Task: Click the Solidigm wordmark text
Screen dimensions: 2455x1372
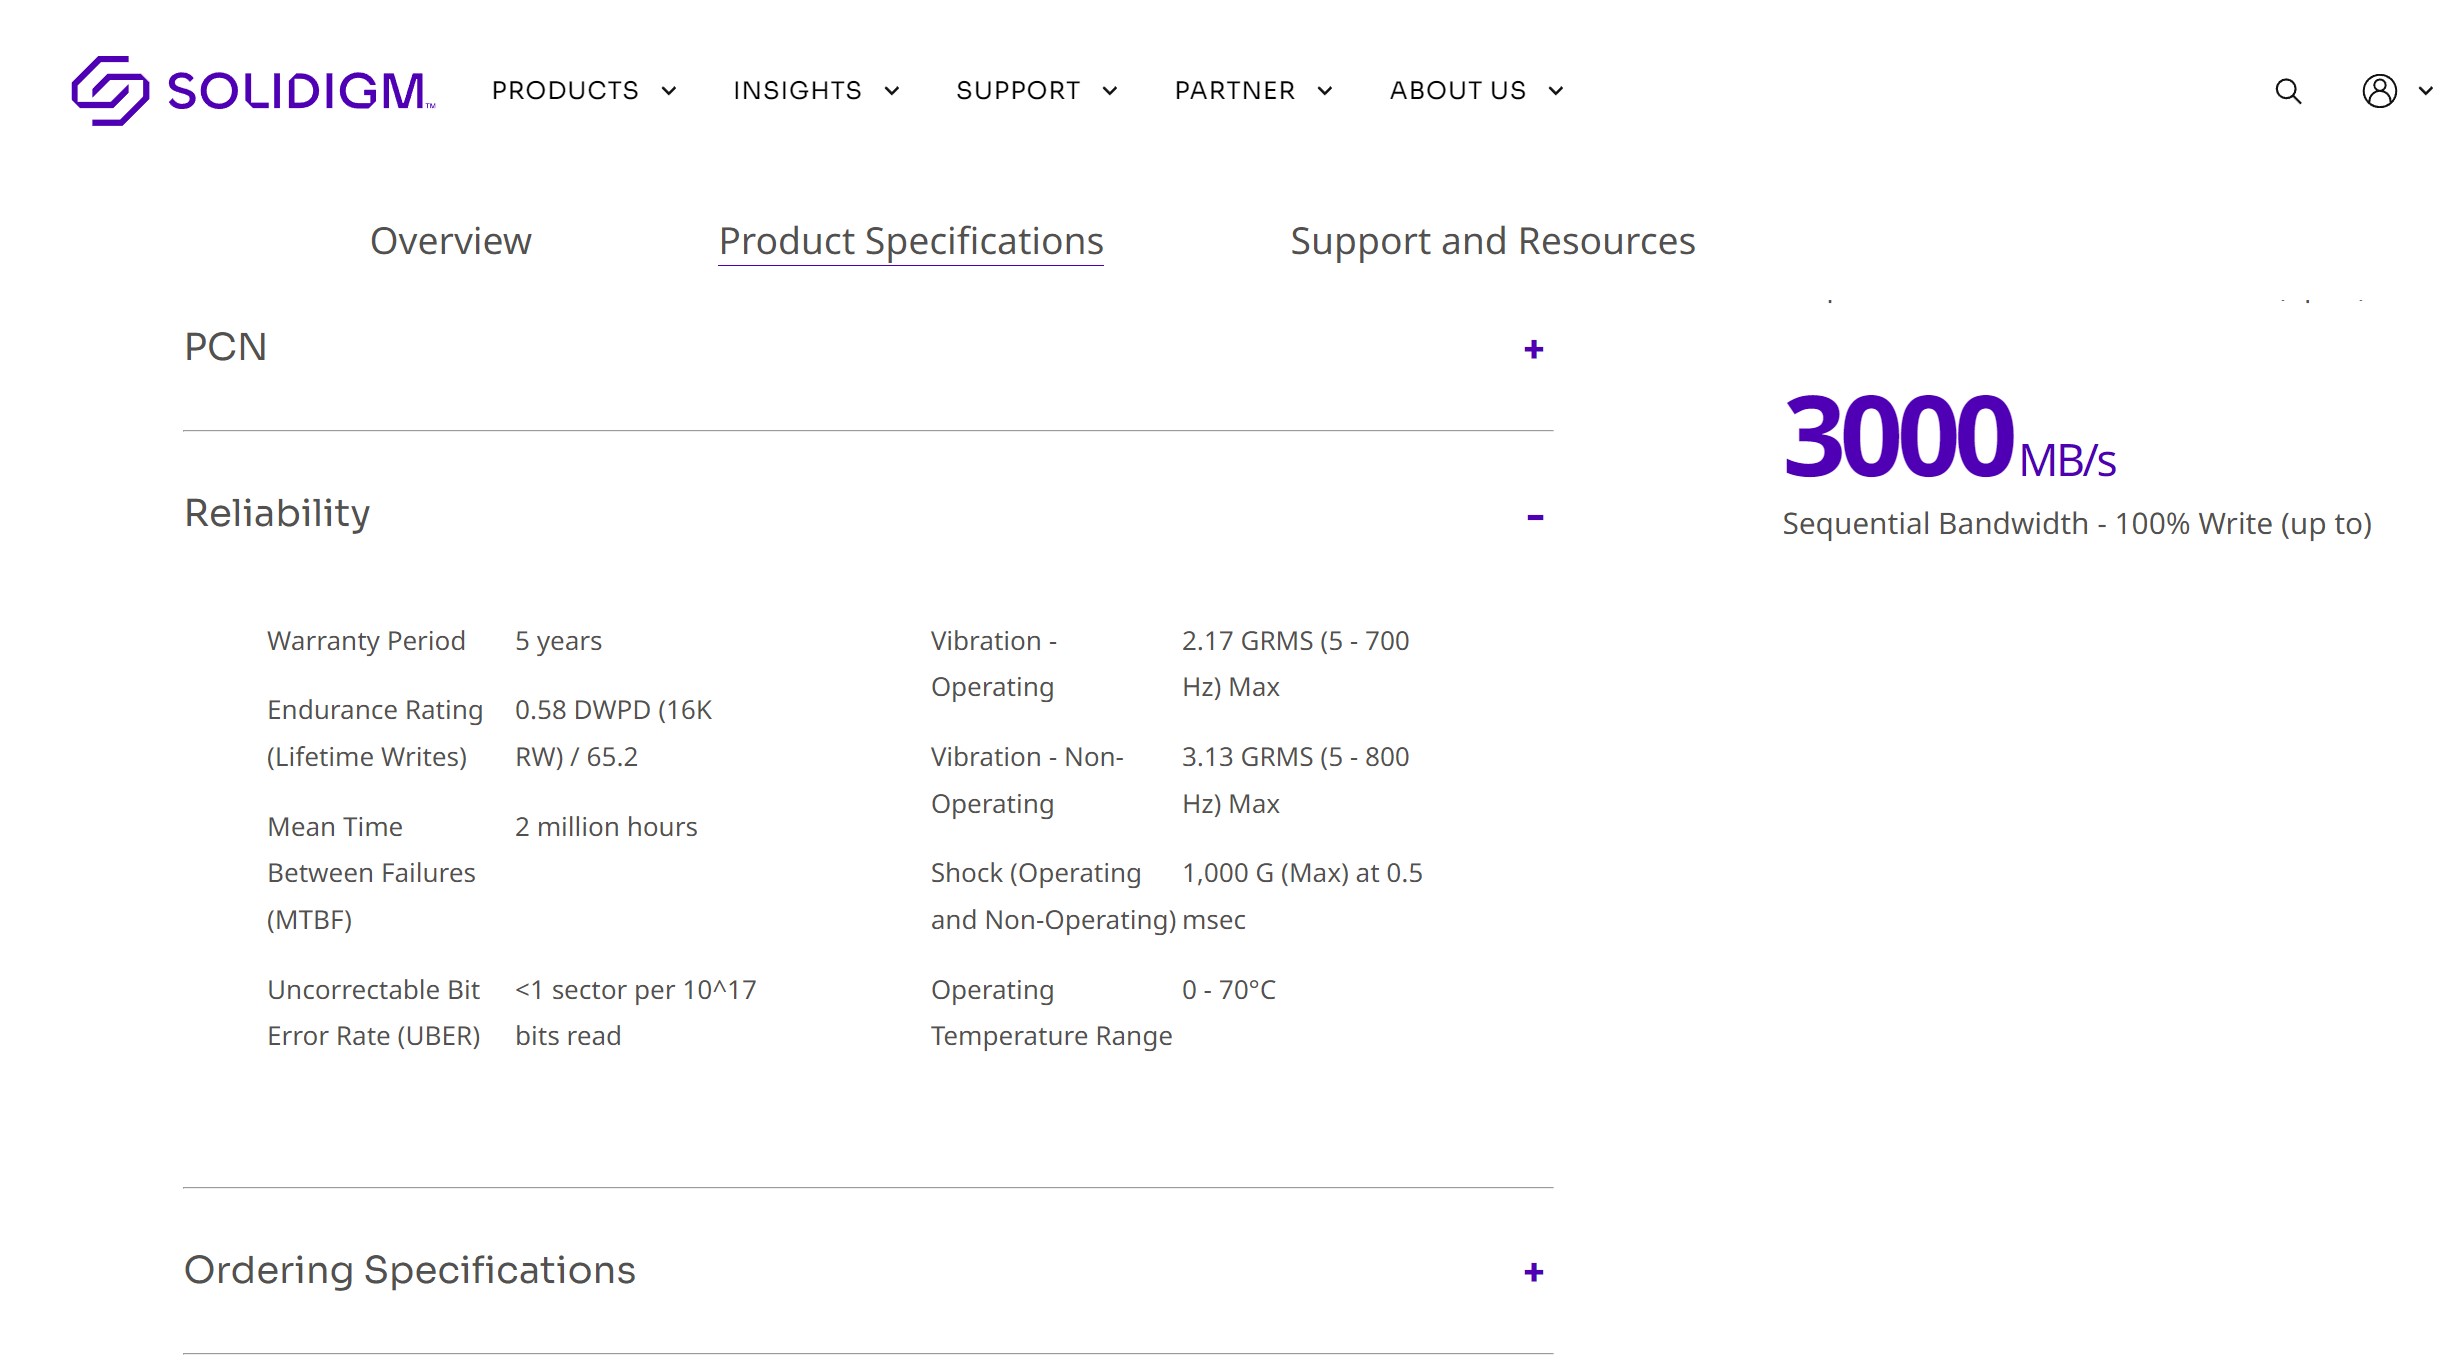Action: coord(298,91)
